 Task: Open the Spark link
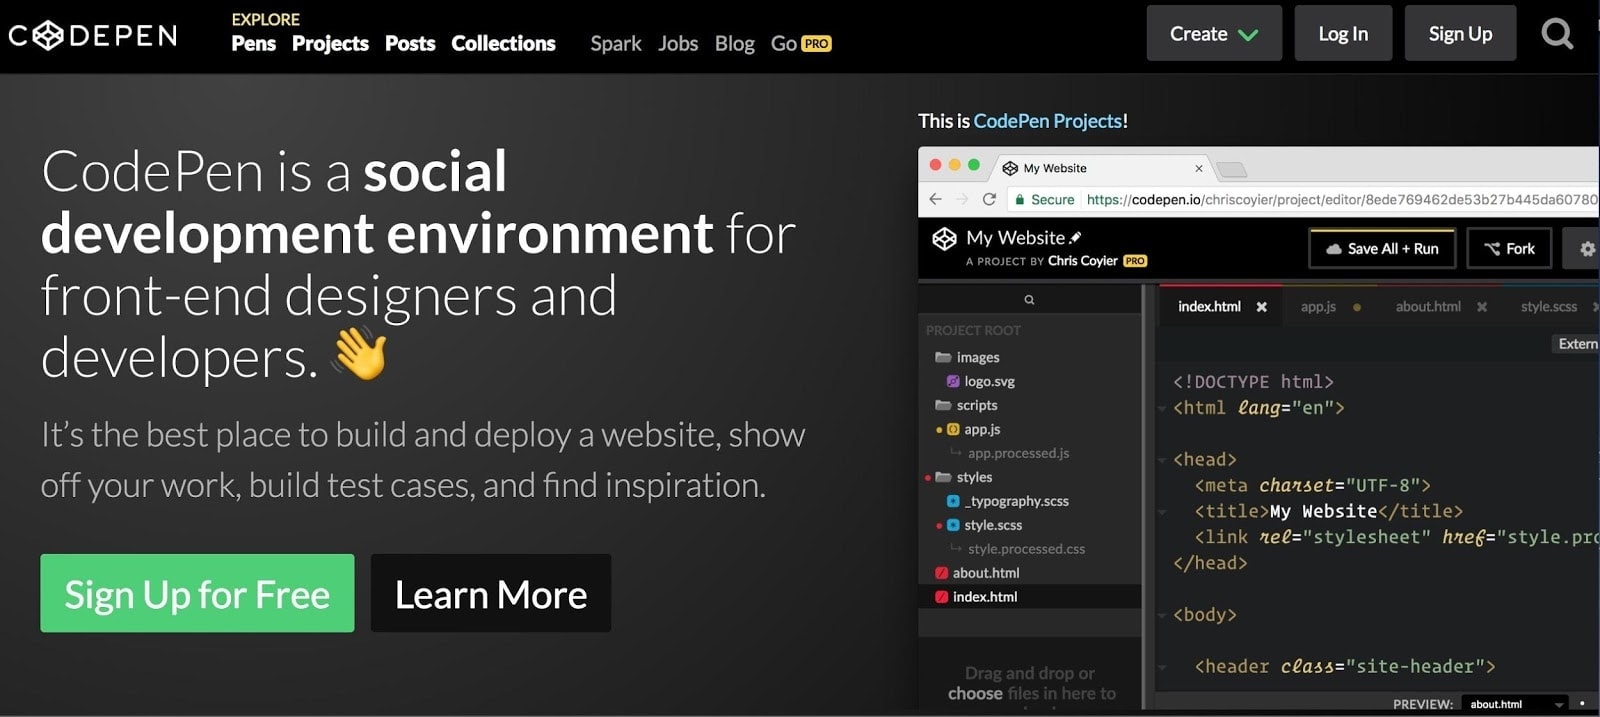616,44
